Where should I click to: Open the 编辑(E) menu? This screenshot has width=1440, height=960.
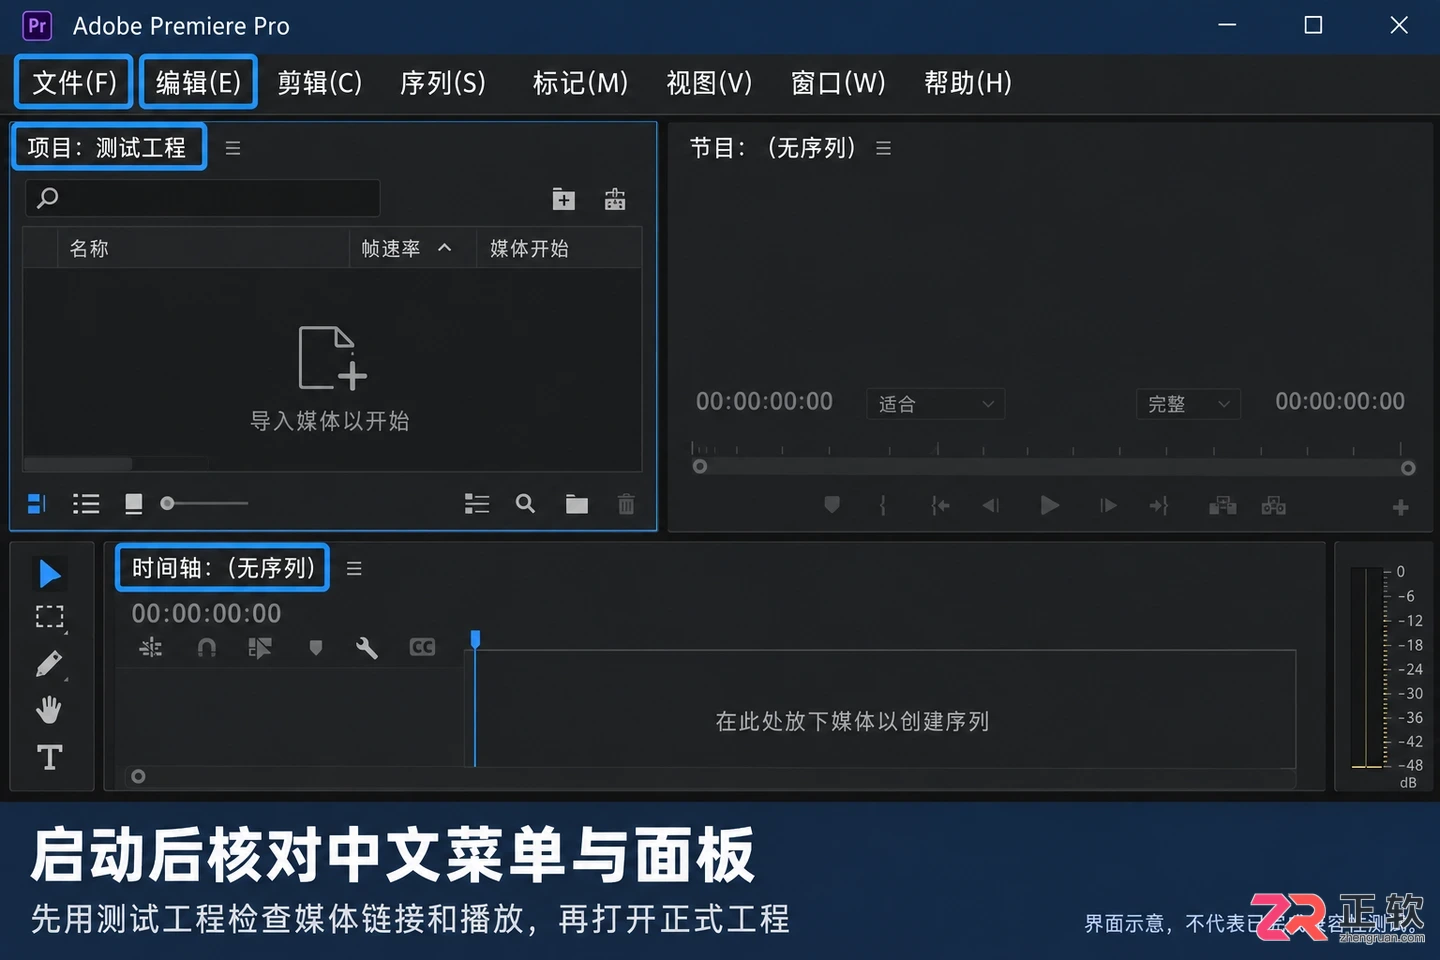pyautogui.click(x=198, y=82)
